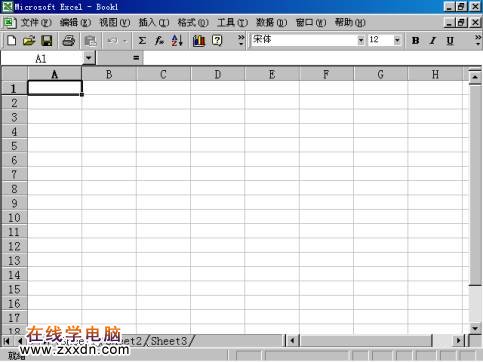Click the Sort Ascending icon
The height and width of the screenshot is (362, 483).
(x=177, y=41)
